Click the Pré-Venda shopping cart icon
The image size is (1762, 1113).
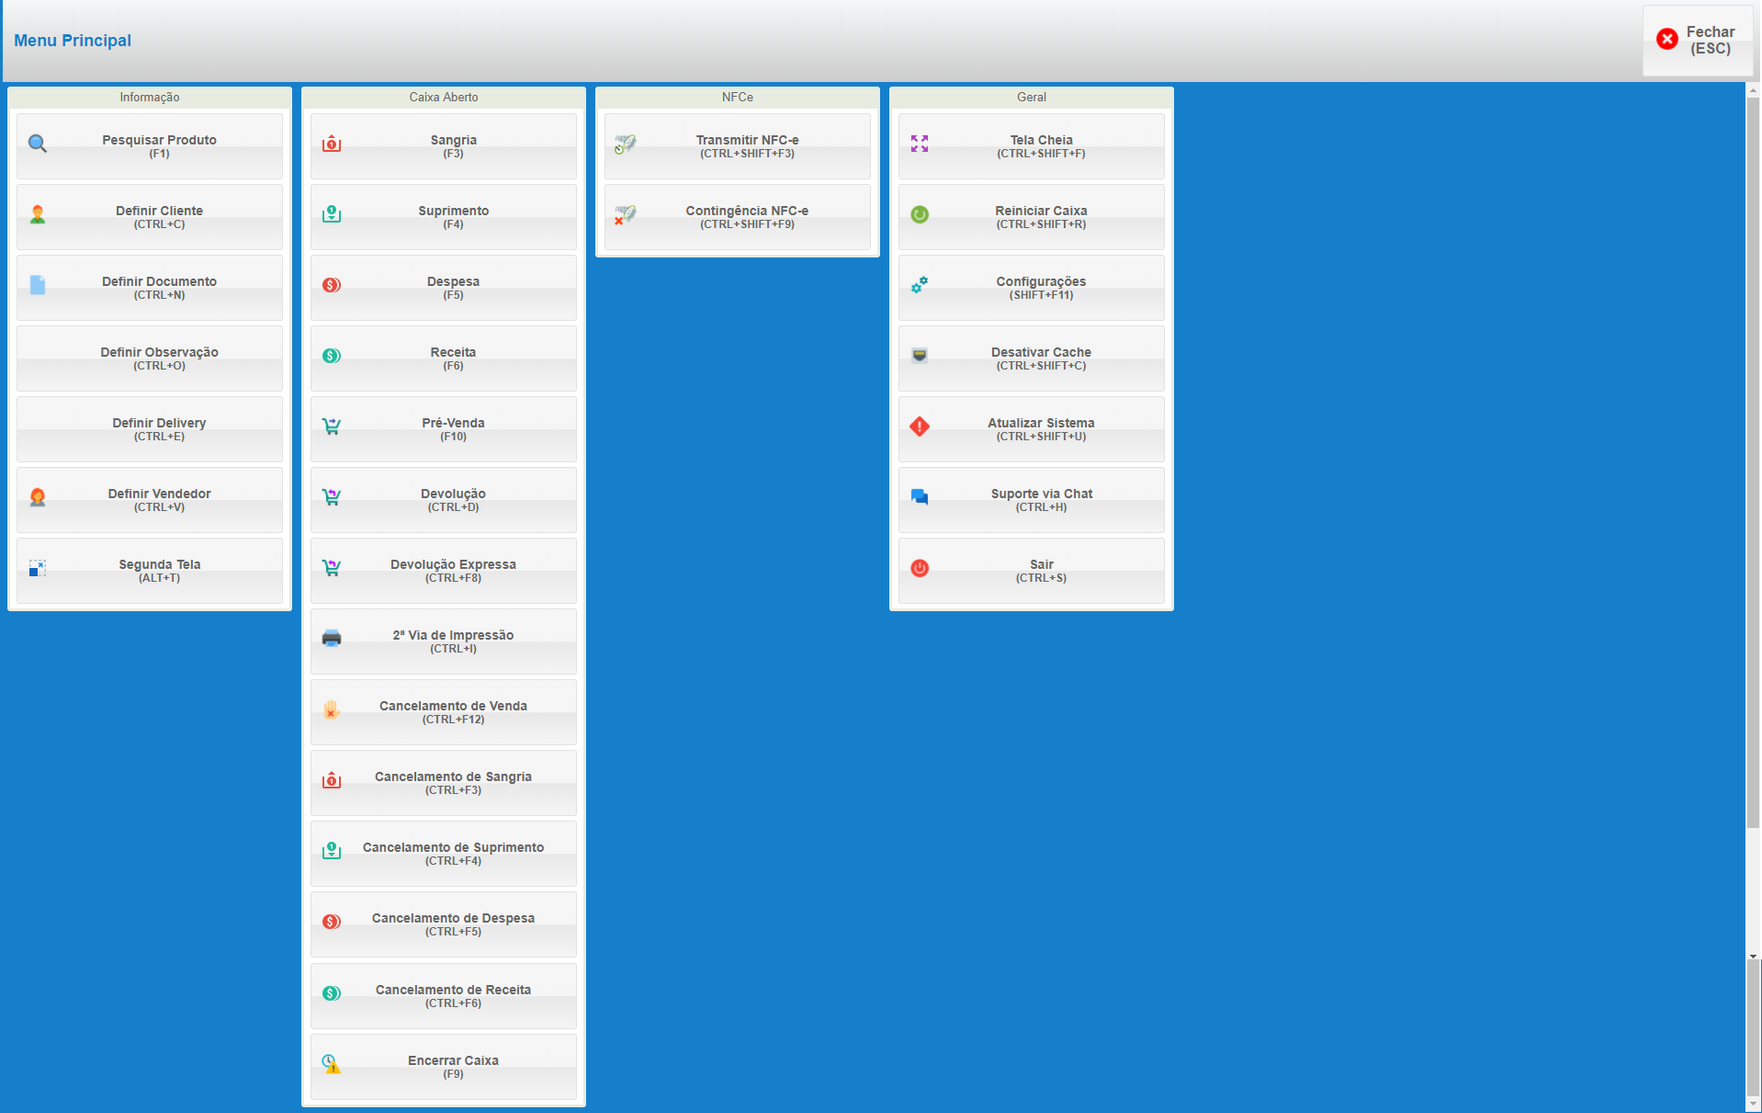(331, 427)
